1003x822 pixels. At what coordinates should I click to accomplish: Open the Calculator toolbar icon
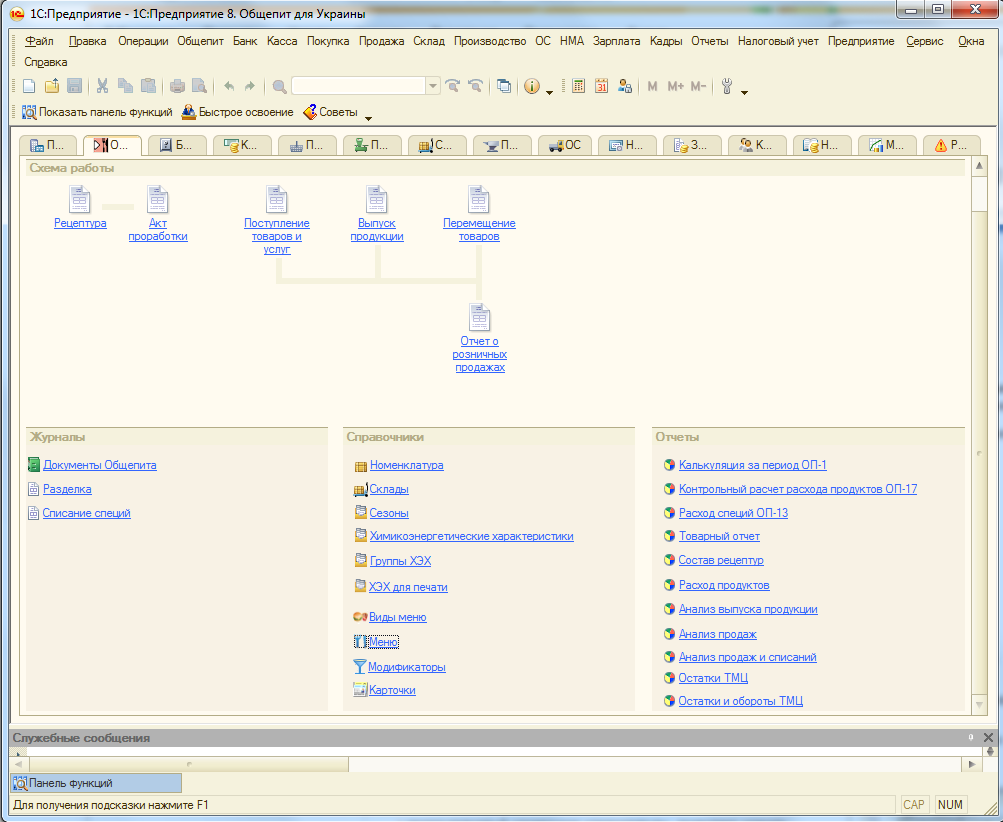(578, 86)
